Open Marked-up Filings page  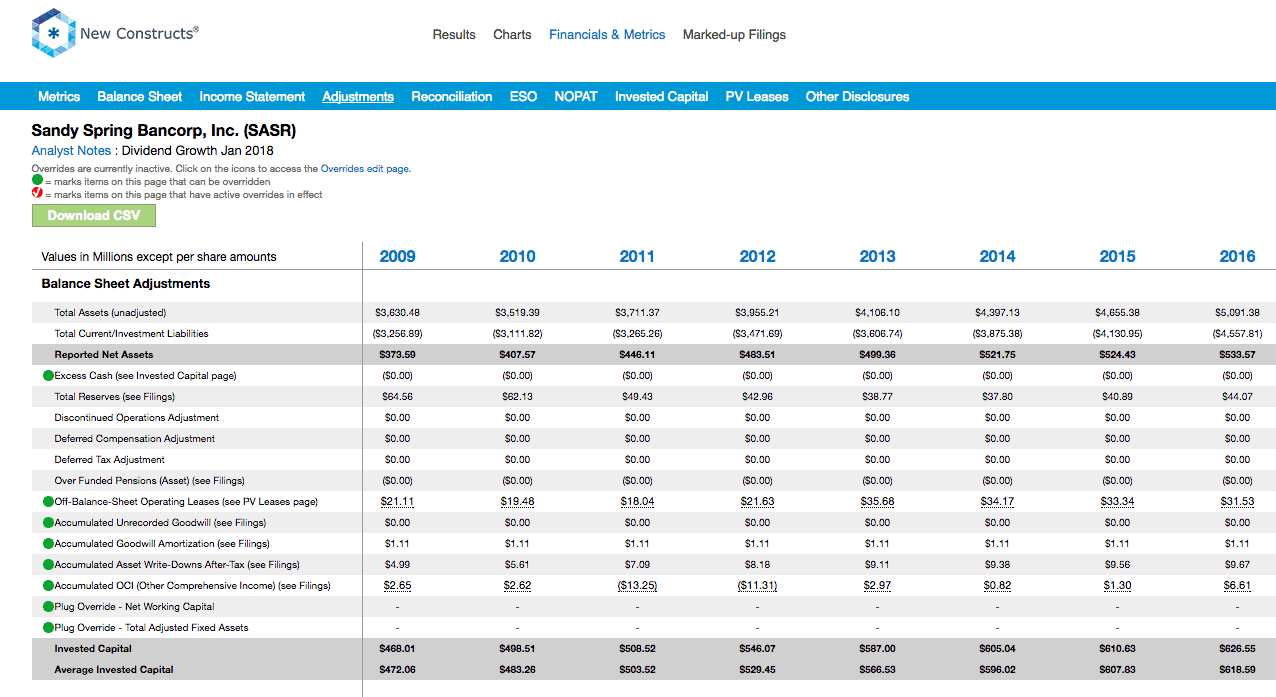click(734, 34)
